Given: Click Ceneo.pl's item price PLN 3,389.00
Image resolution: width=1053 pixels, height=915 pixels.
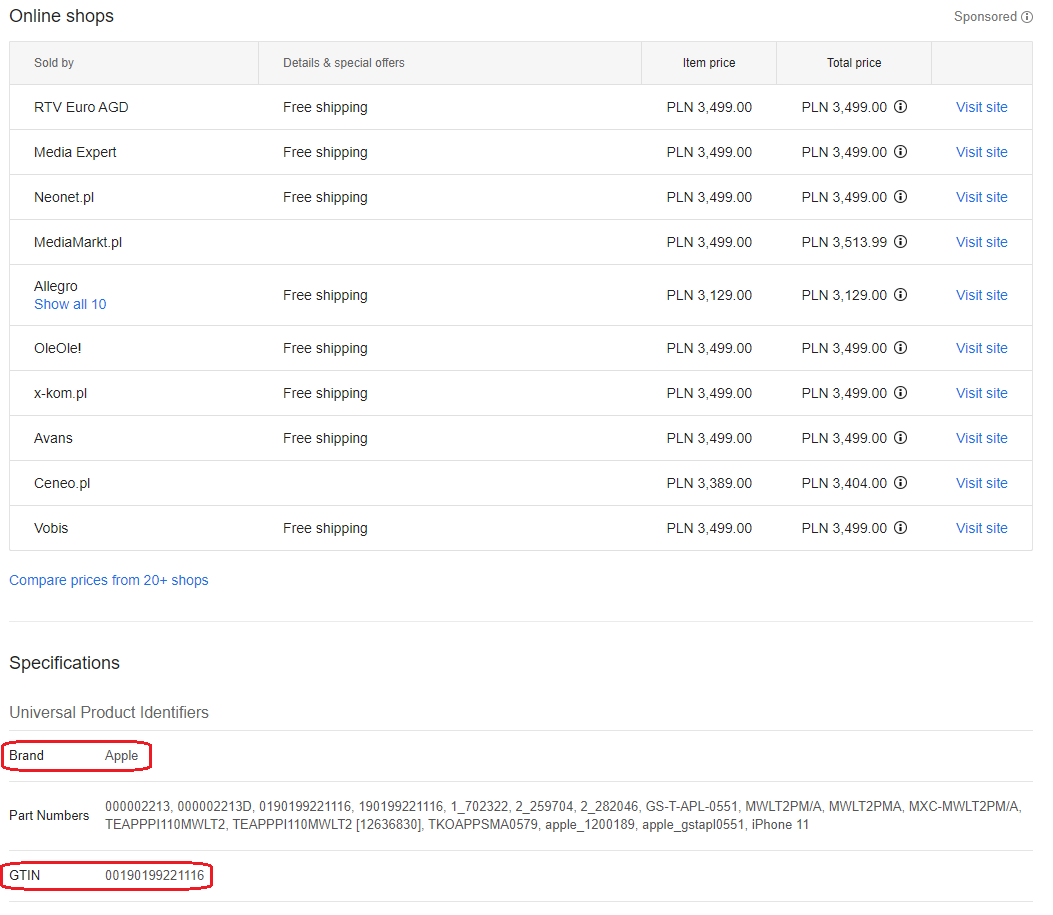Looking at the screenshot, I should [709, 483].
